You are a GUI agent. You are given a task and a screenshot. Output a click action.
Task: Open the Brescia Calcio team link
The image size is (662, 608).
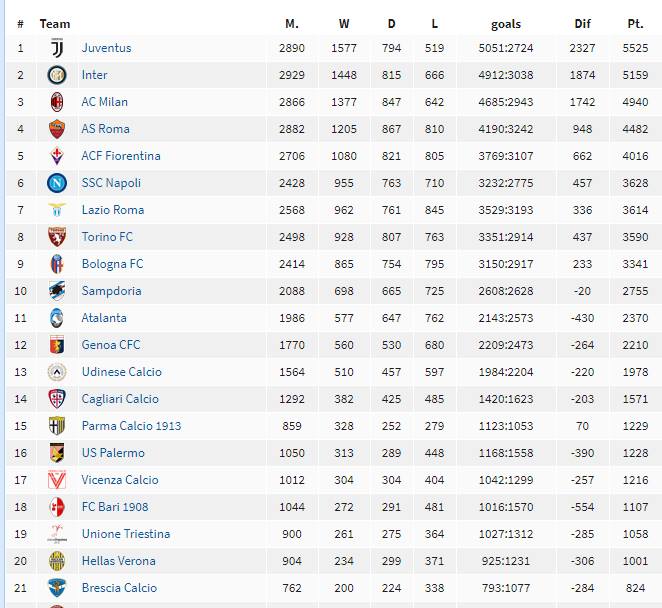click(119, 588)
